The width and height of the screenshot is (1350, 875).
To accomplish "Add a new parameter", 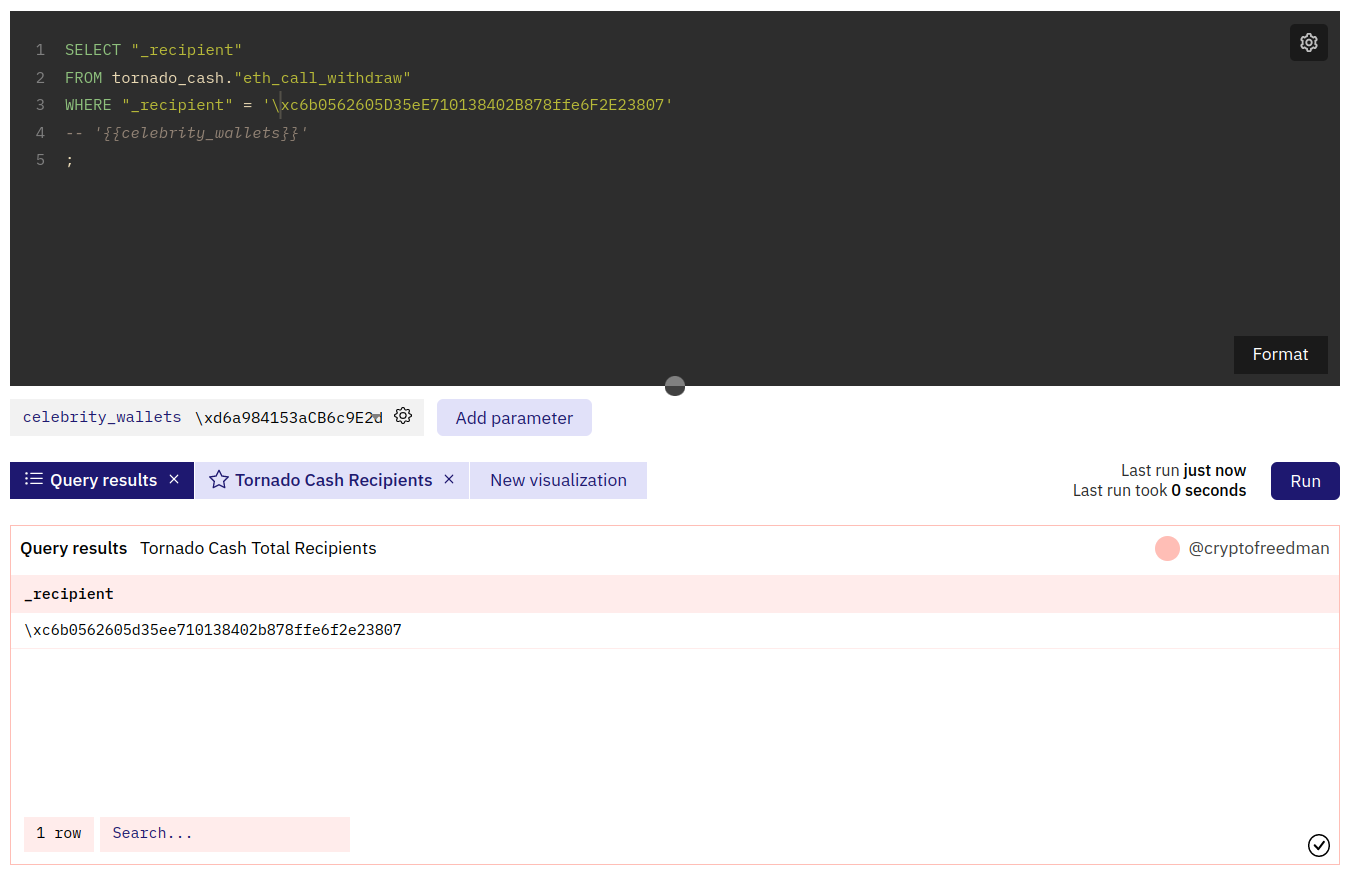I will [514, 418].
